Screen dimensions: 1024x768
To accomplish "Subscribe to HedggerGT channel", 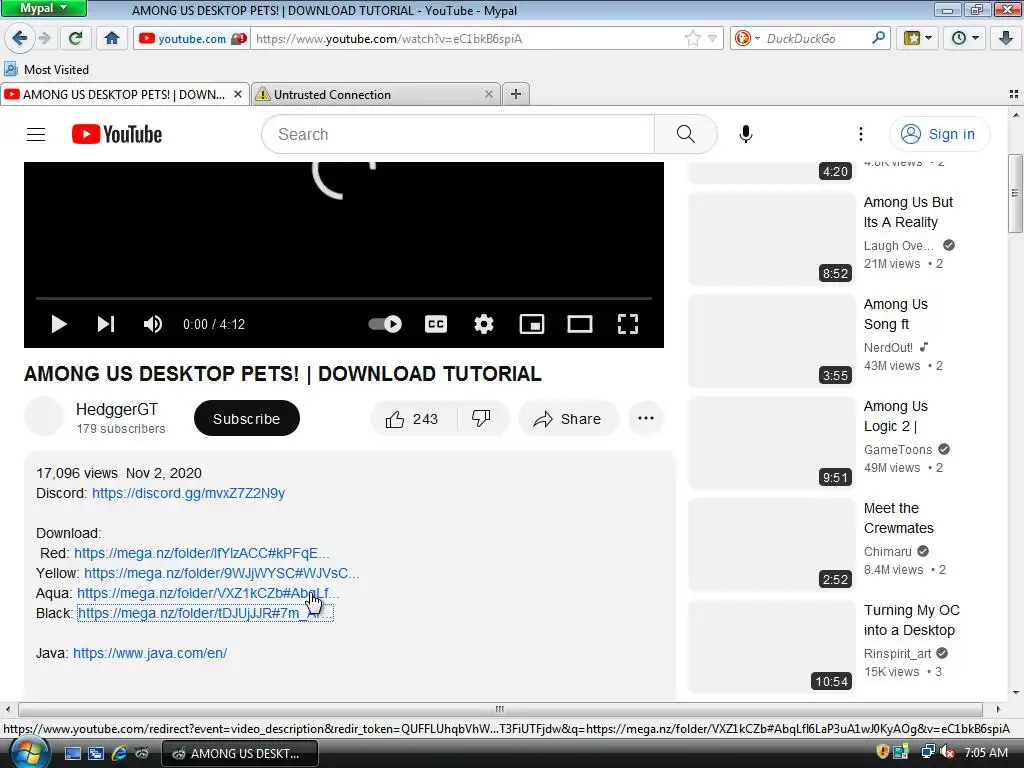I will point(247,419).
